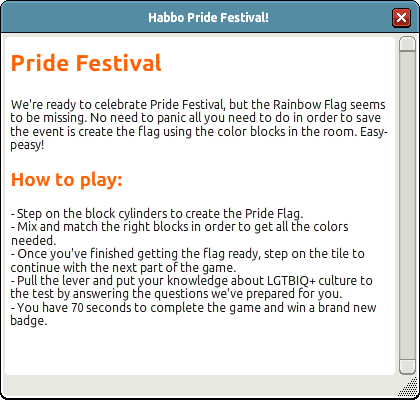Click the 'How to play:' heading
Viewport: 420px width, 400px height.
pyautogui.click(x=67, y=180)
